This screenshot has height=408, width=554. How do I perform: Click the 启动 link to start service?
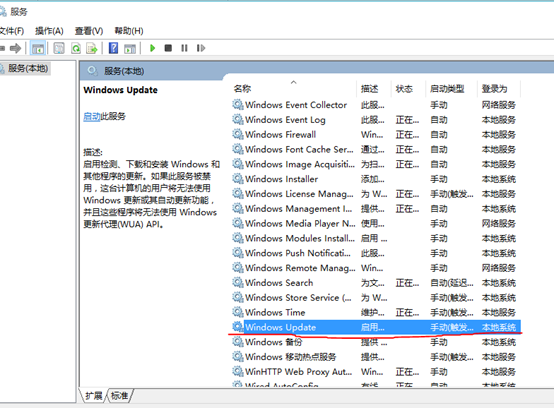pyautogui.click(x=92, y=116)
